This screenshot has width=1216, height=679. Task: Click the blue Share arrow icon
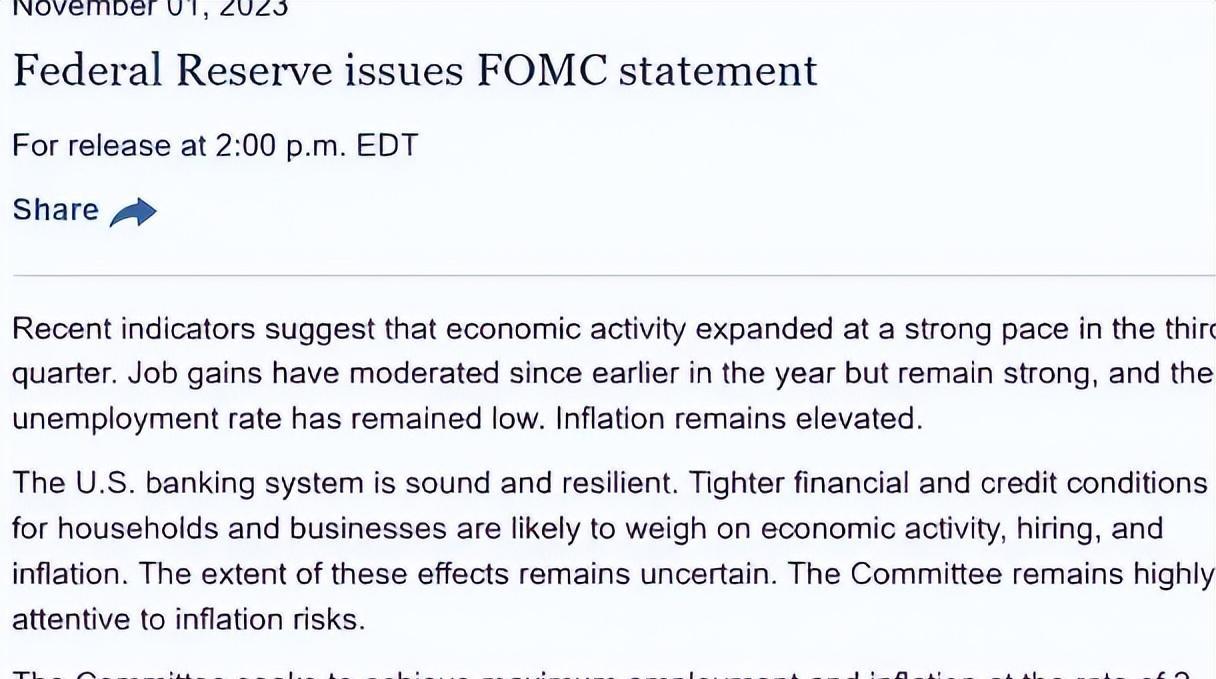[x=133, y=213]
